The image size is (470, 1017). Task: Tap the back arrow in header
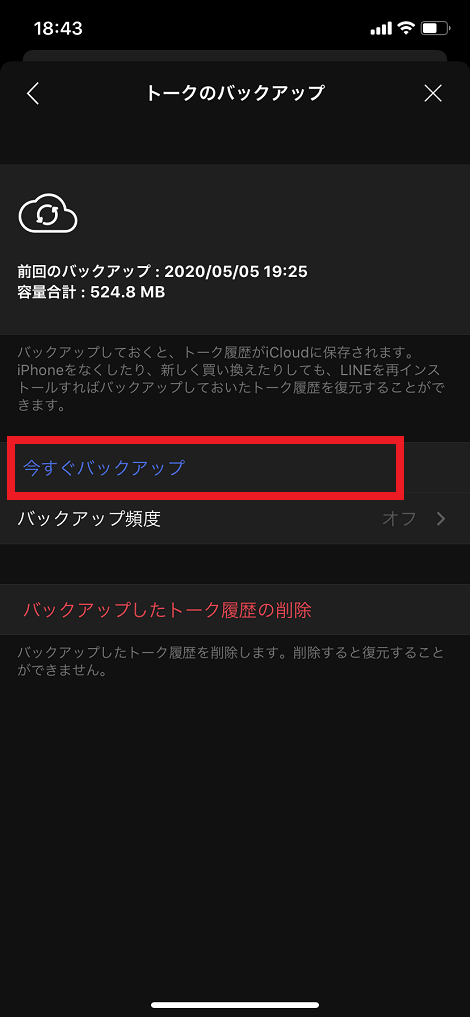pyautogui.click(x=33, y=93)
